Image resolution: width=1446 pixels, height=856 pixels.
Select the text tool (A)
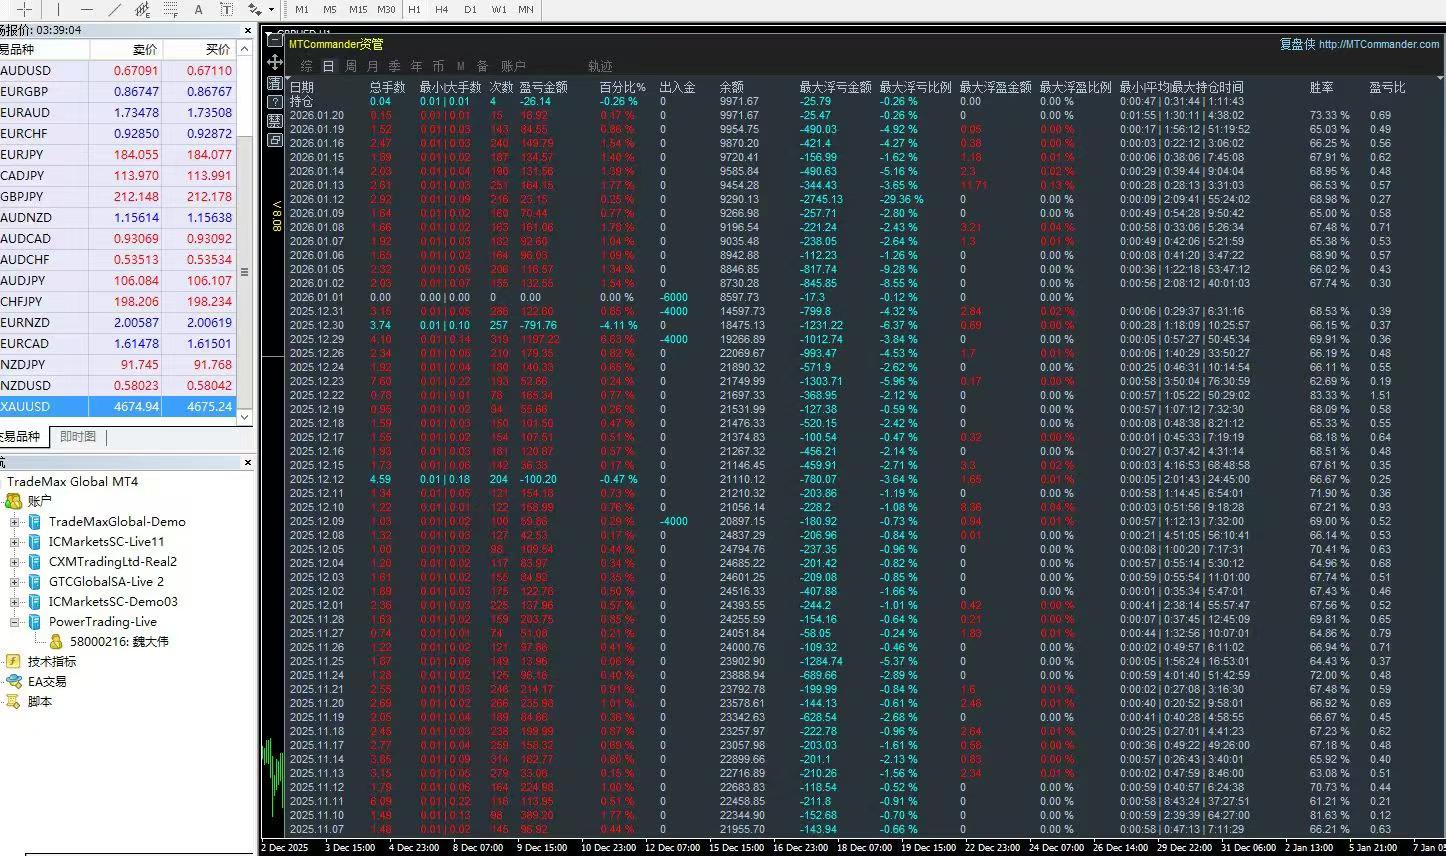[x=198, y=9]
